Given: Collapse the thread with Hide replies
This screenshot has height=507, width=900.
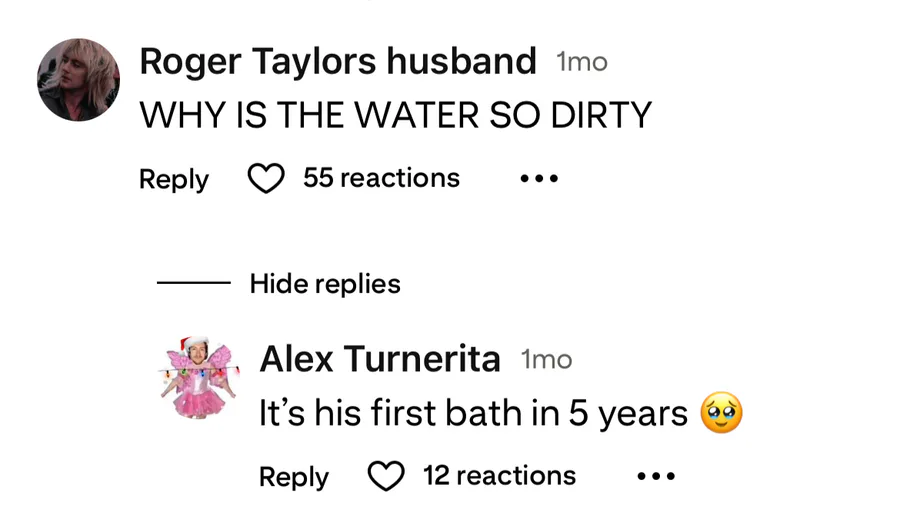Looking at the screenshot, I should [x=325, y=284].
